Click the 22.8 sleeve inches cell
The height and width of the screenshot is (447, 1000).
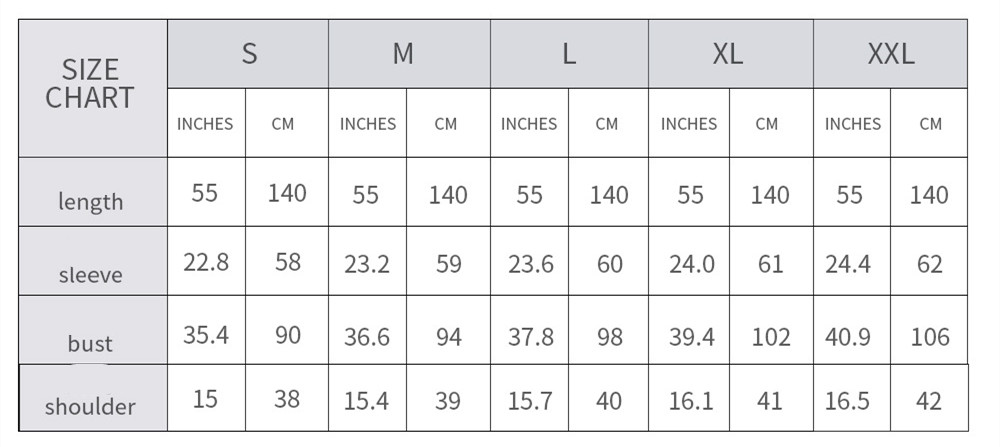207,261
